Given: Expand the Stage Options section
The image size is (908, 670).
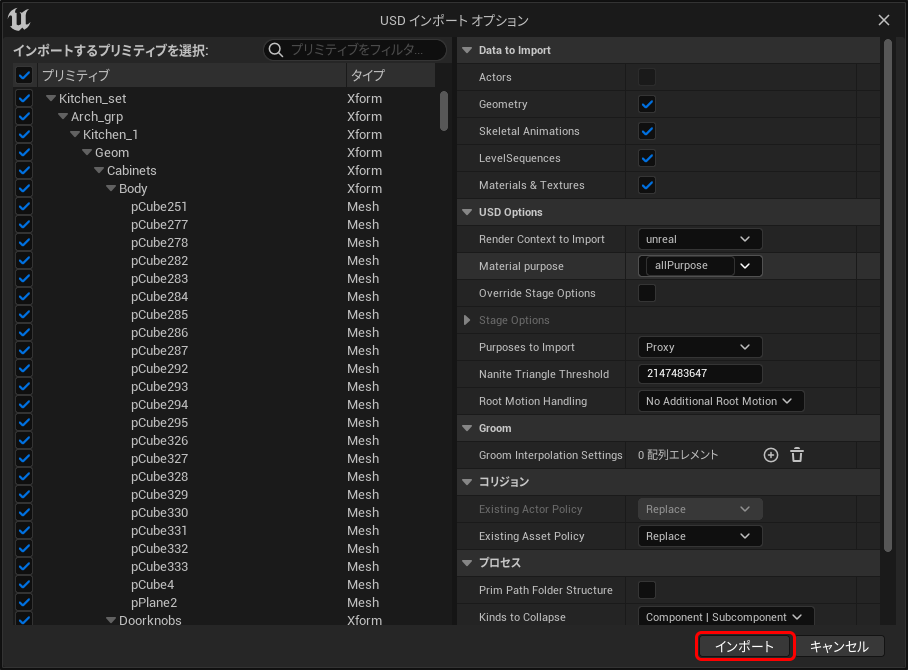Looking at the screenshot, I should click(x=467, y=320).
